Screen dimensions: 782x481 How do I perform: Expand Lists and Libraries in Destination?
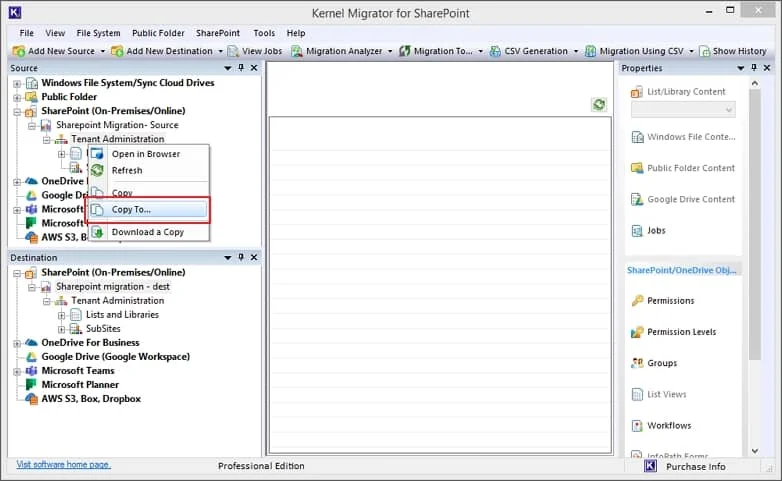pyautogui.click(x=61, y=315)
